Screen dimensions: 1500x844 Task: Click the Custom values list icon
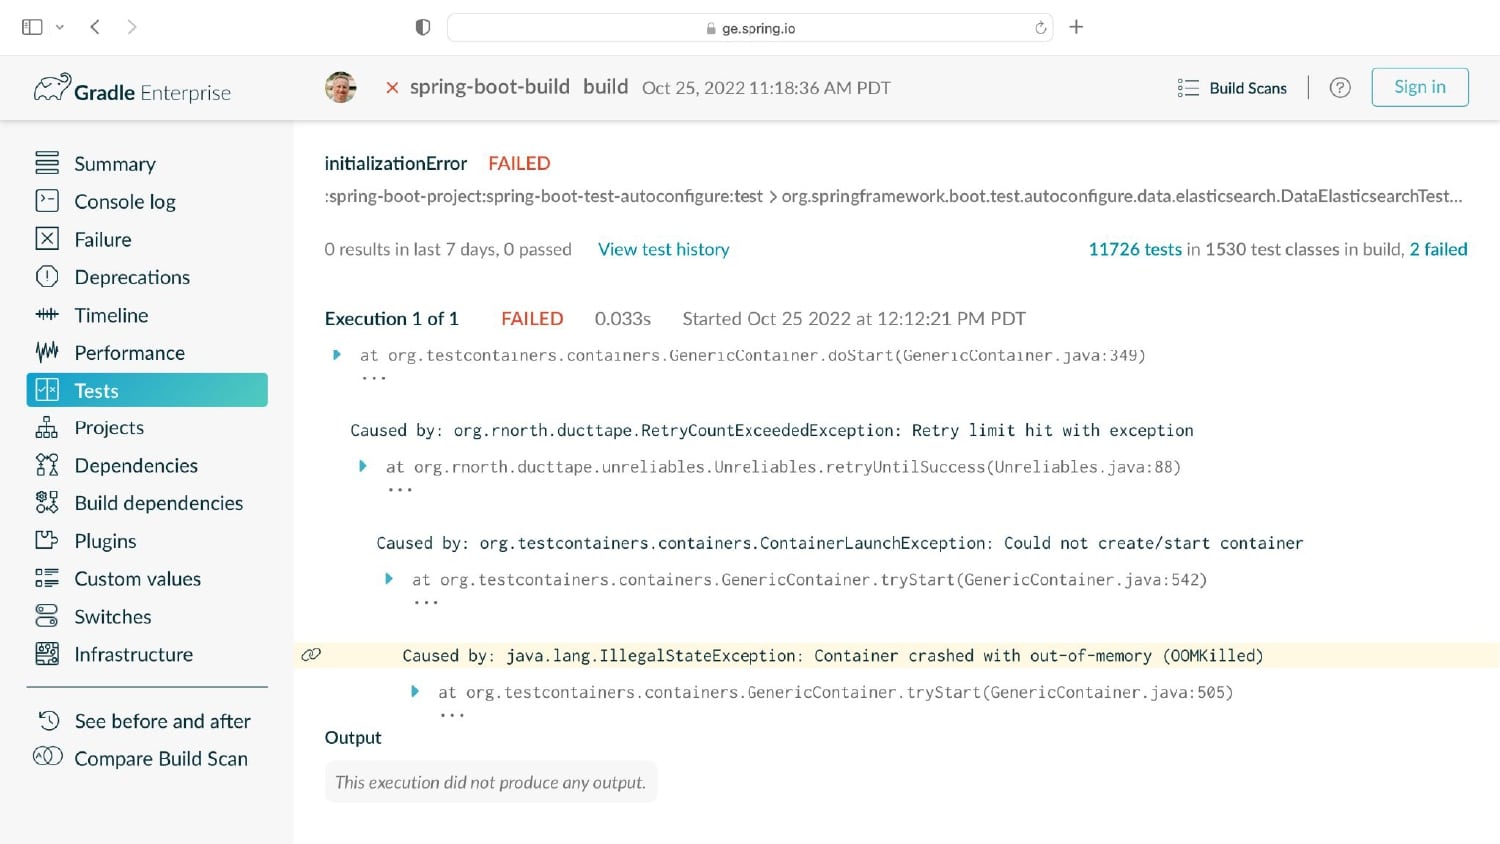47,578
